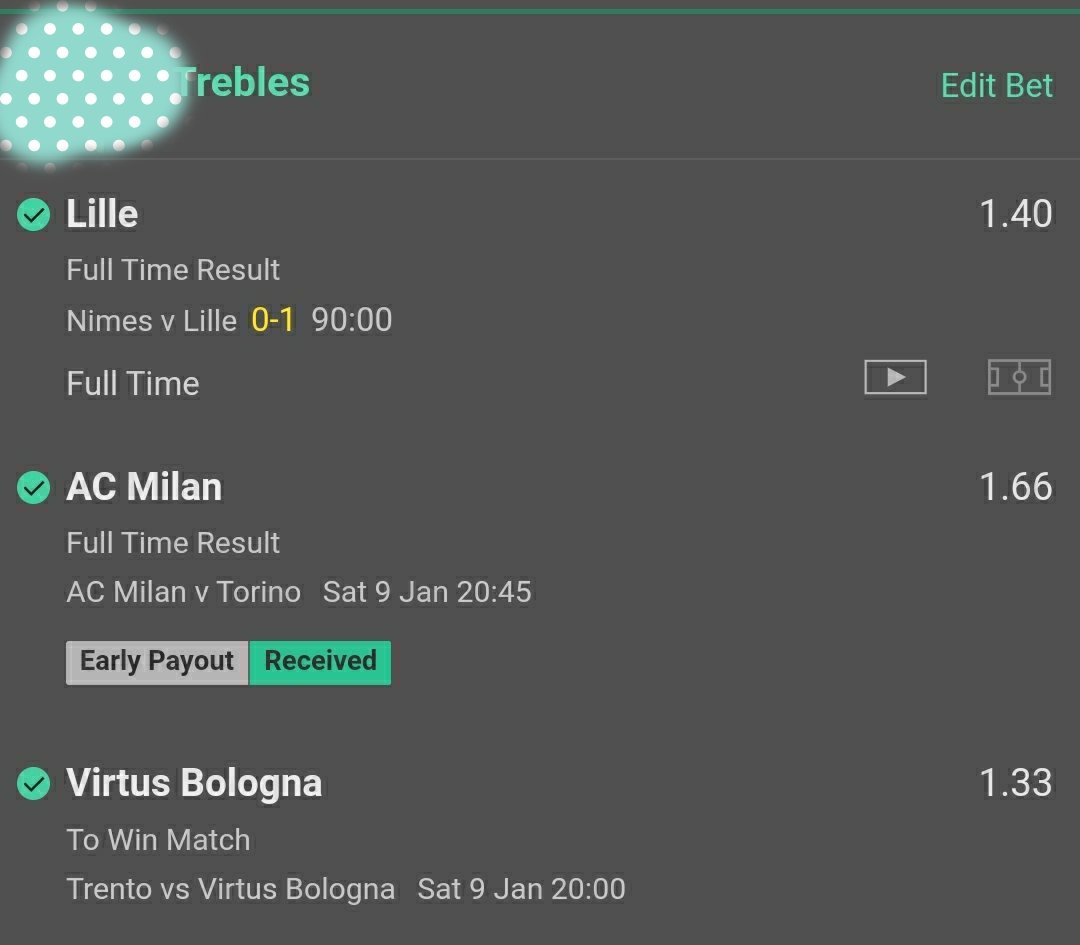This screenshot has width=1080, height=945.
Task: Tap Lille odds 1.40
Action: (1016, 214)
